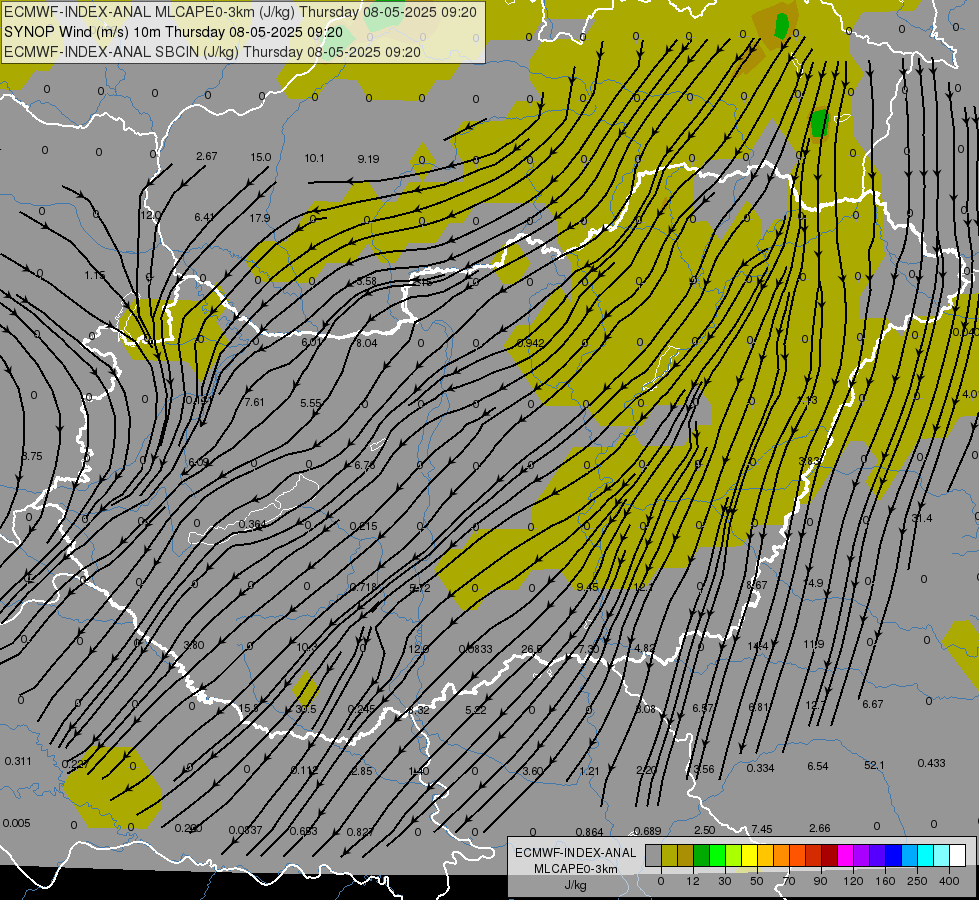The height and width of the screenshot is (900, 979).
Task: Click the map value 0.311
Action: point(17,761)
